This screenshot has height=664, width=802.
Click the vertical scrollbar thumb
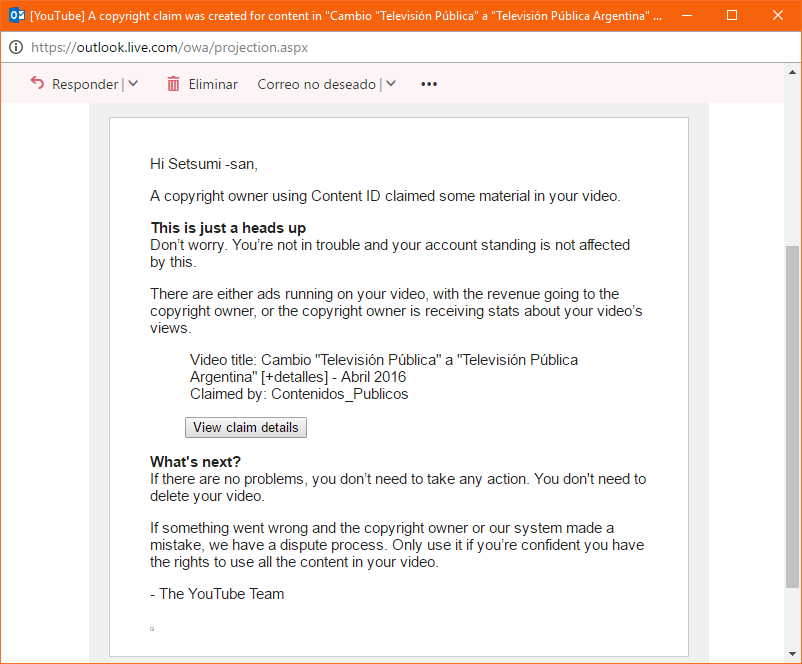(x=792, y=417)
